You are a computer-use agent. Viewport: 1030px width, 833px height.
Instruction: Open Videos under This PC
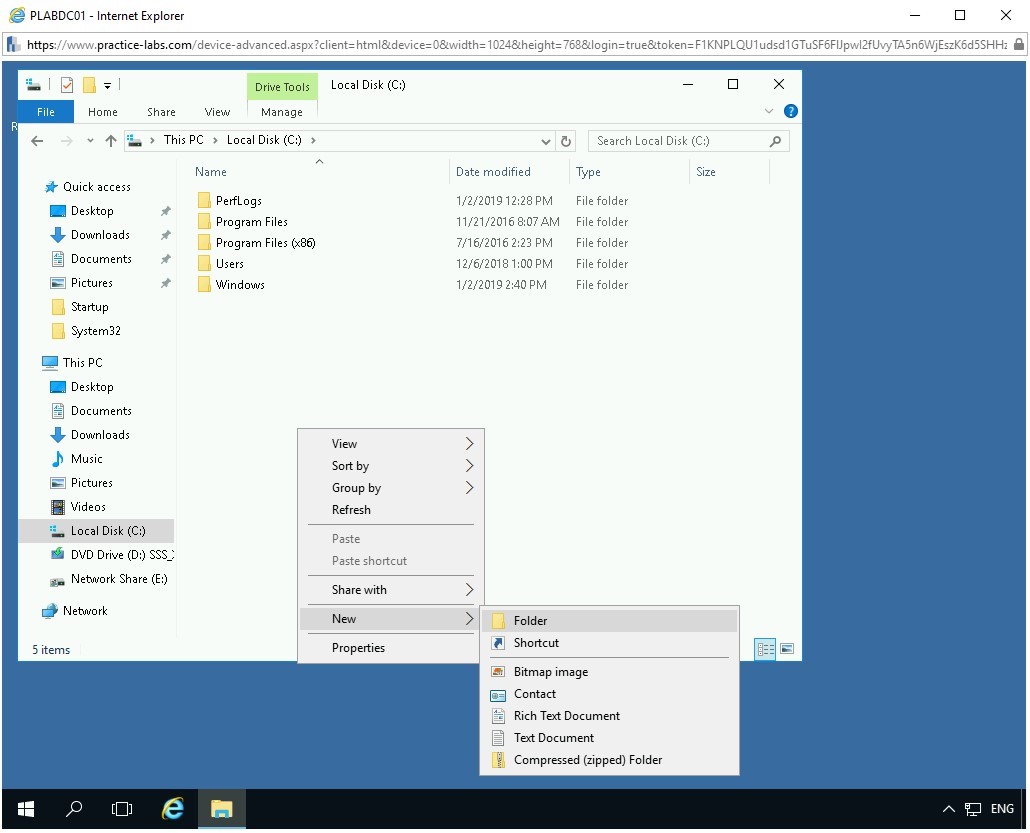pyautogui.click(x=87, y=507)
